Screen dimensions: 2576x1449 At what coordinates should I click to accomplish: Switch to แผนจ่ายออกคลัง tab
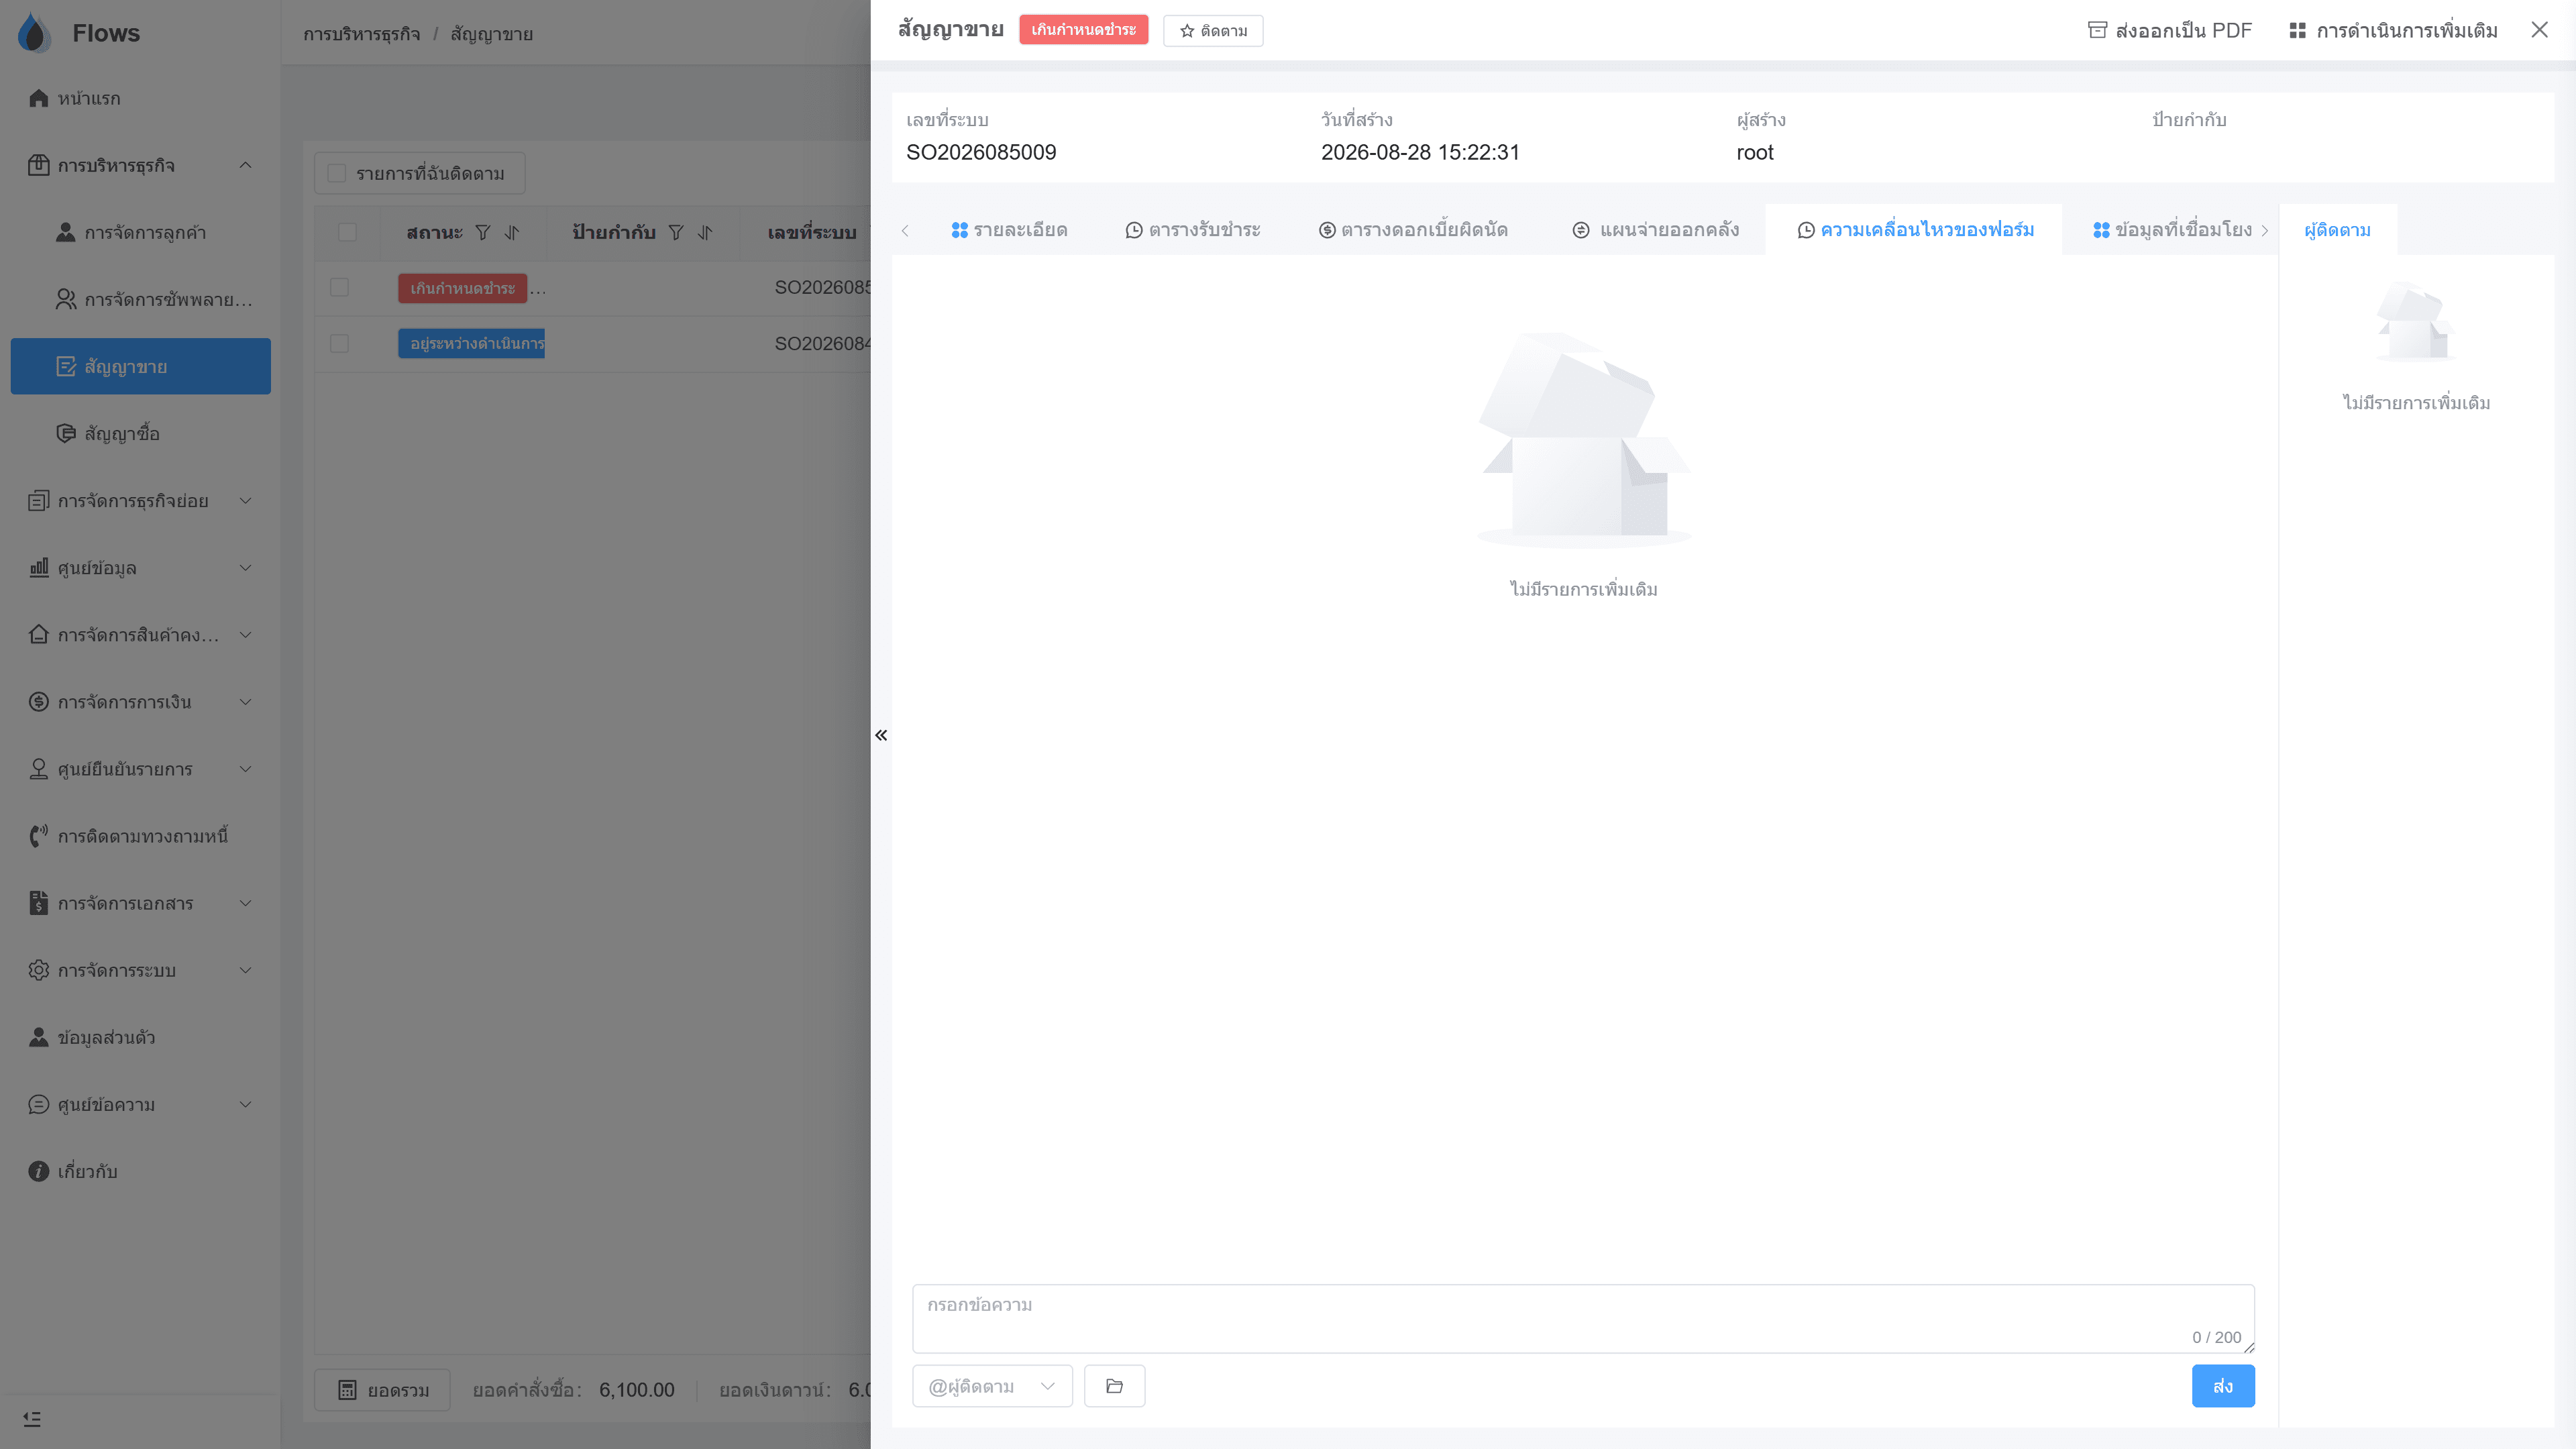pos(1656,230)
